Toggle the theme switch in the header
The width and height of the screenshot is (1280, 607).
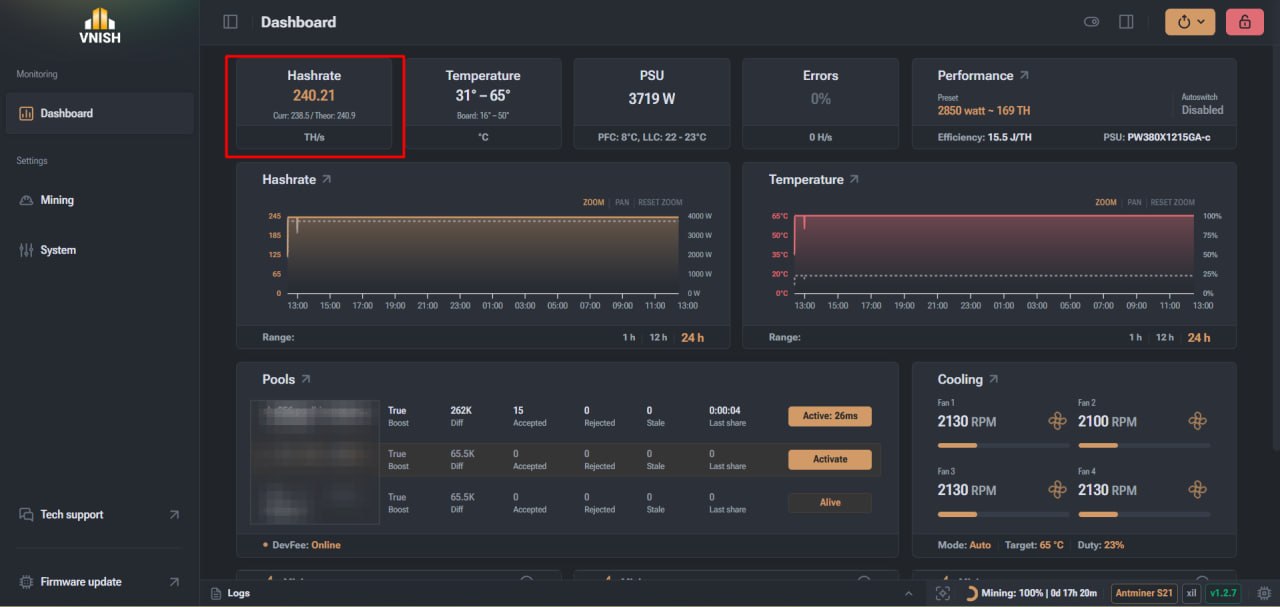pos(1092,22)
